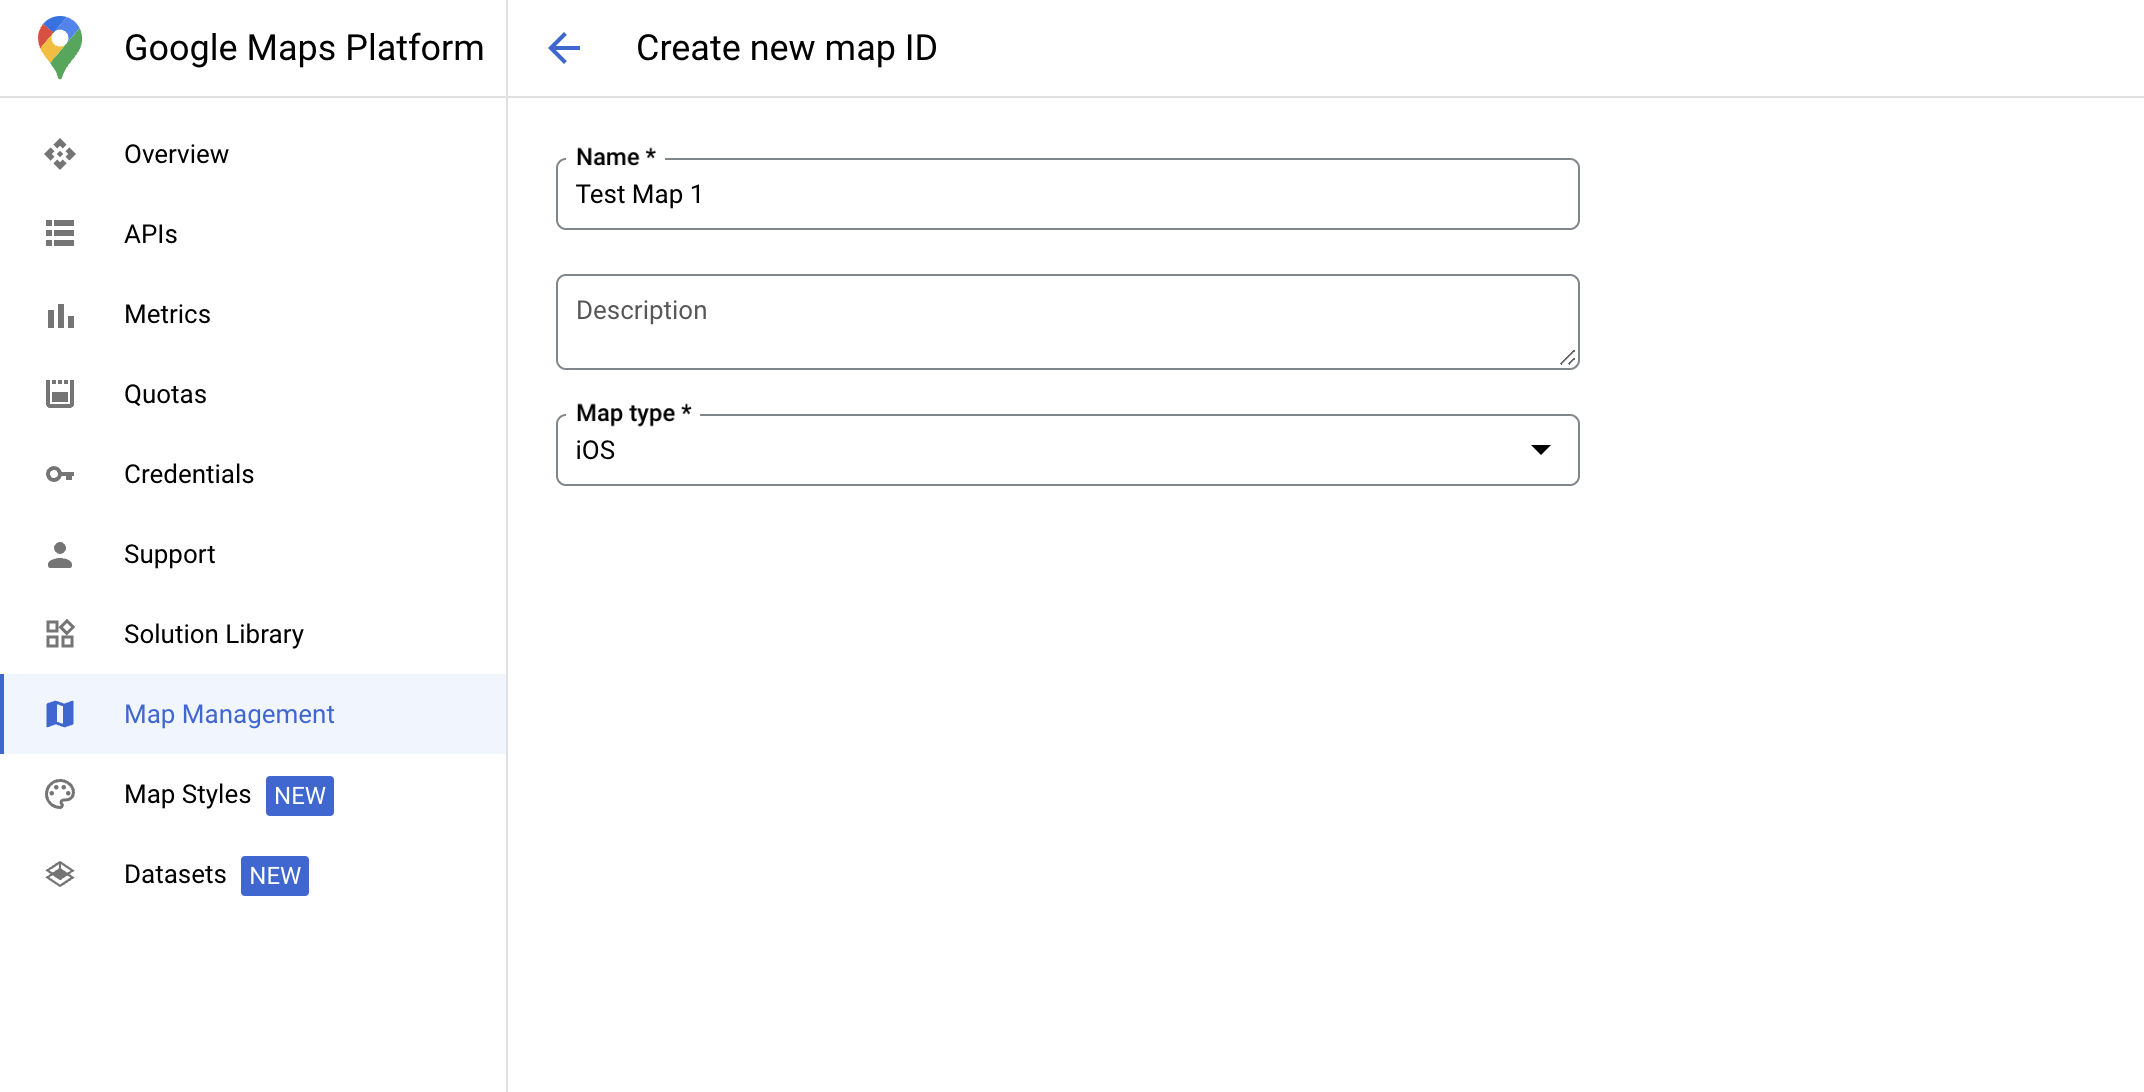Select the iOS map type option
This screenshot has width=2144, height=1092.
pos(1068,450)
